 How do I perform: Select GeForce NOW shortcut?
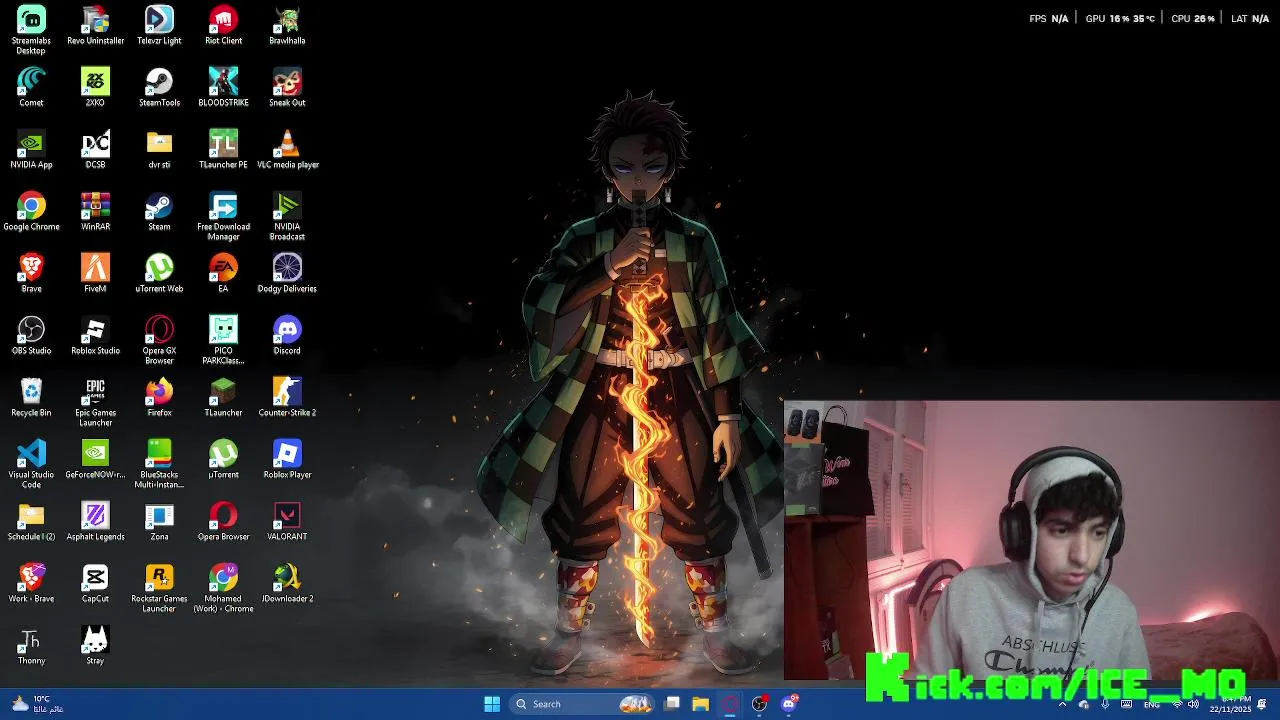coord(95,460)
